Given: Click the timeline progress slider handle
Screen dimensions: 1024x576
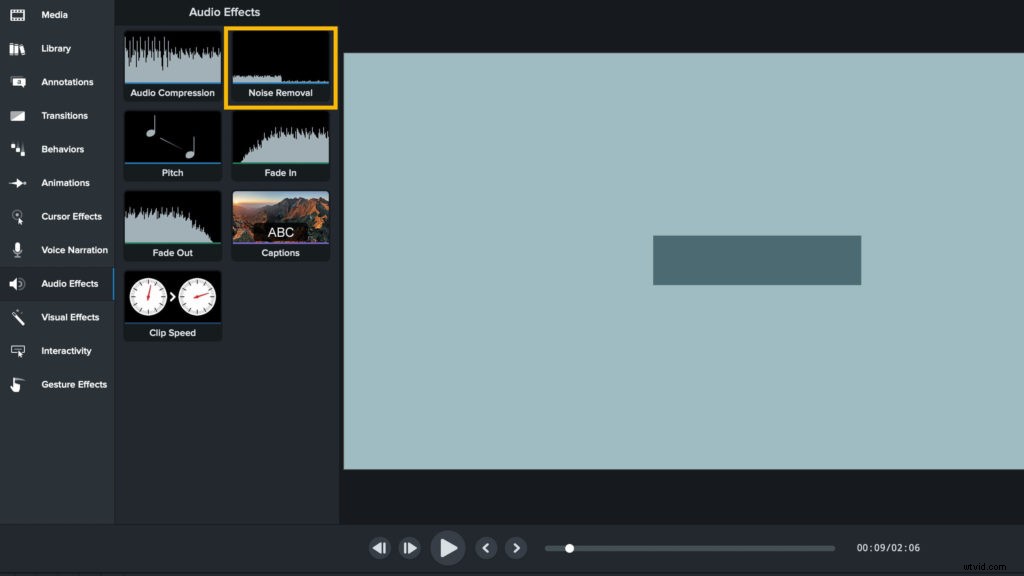Looking at the screenshot, I should click(x=569, y=548).
